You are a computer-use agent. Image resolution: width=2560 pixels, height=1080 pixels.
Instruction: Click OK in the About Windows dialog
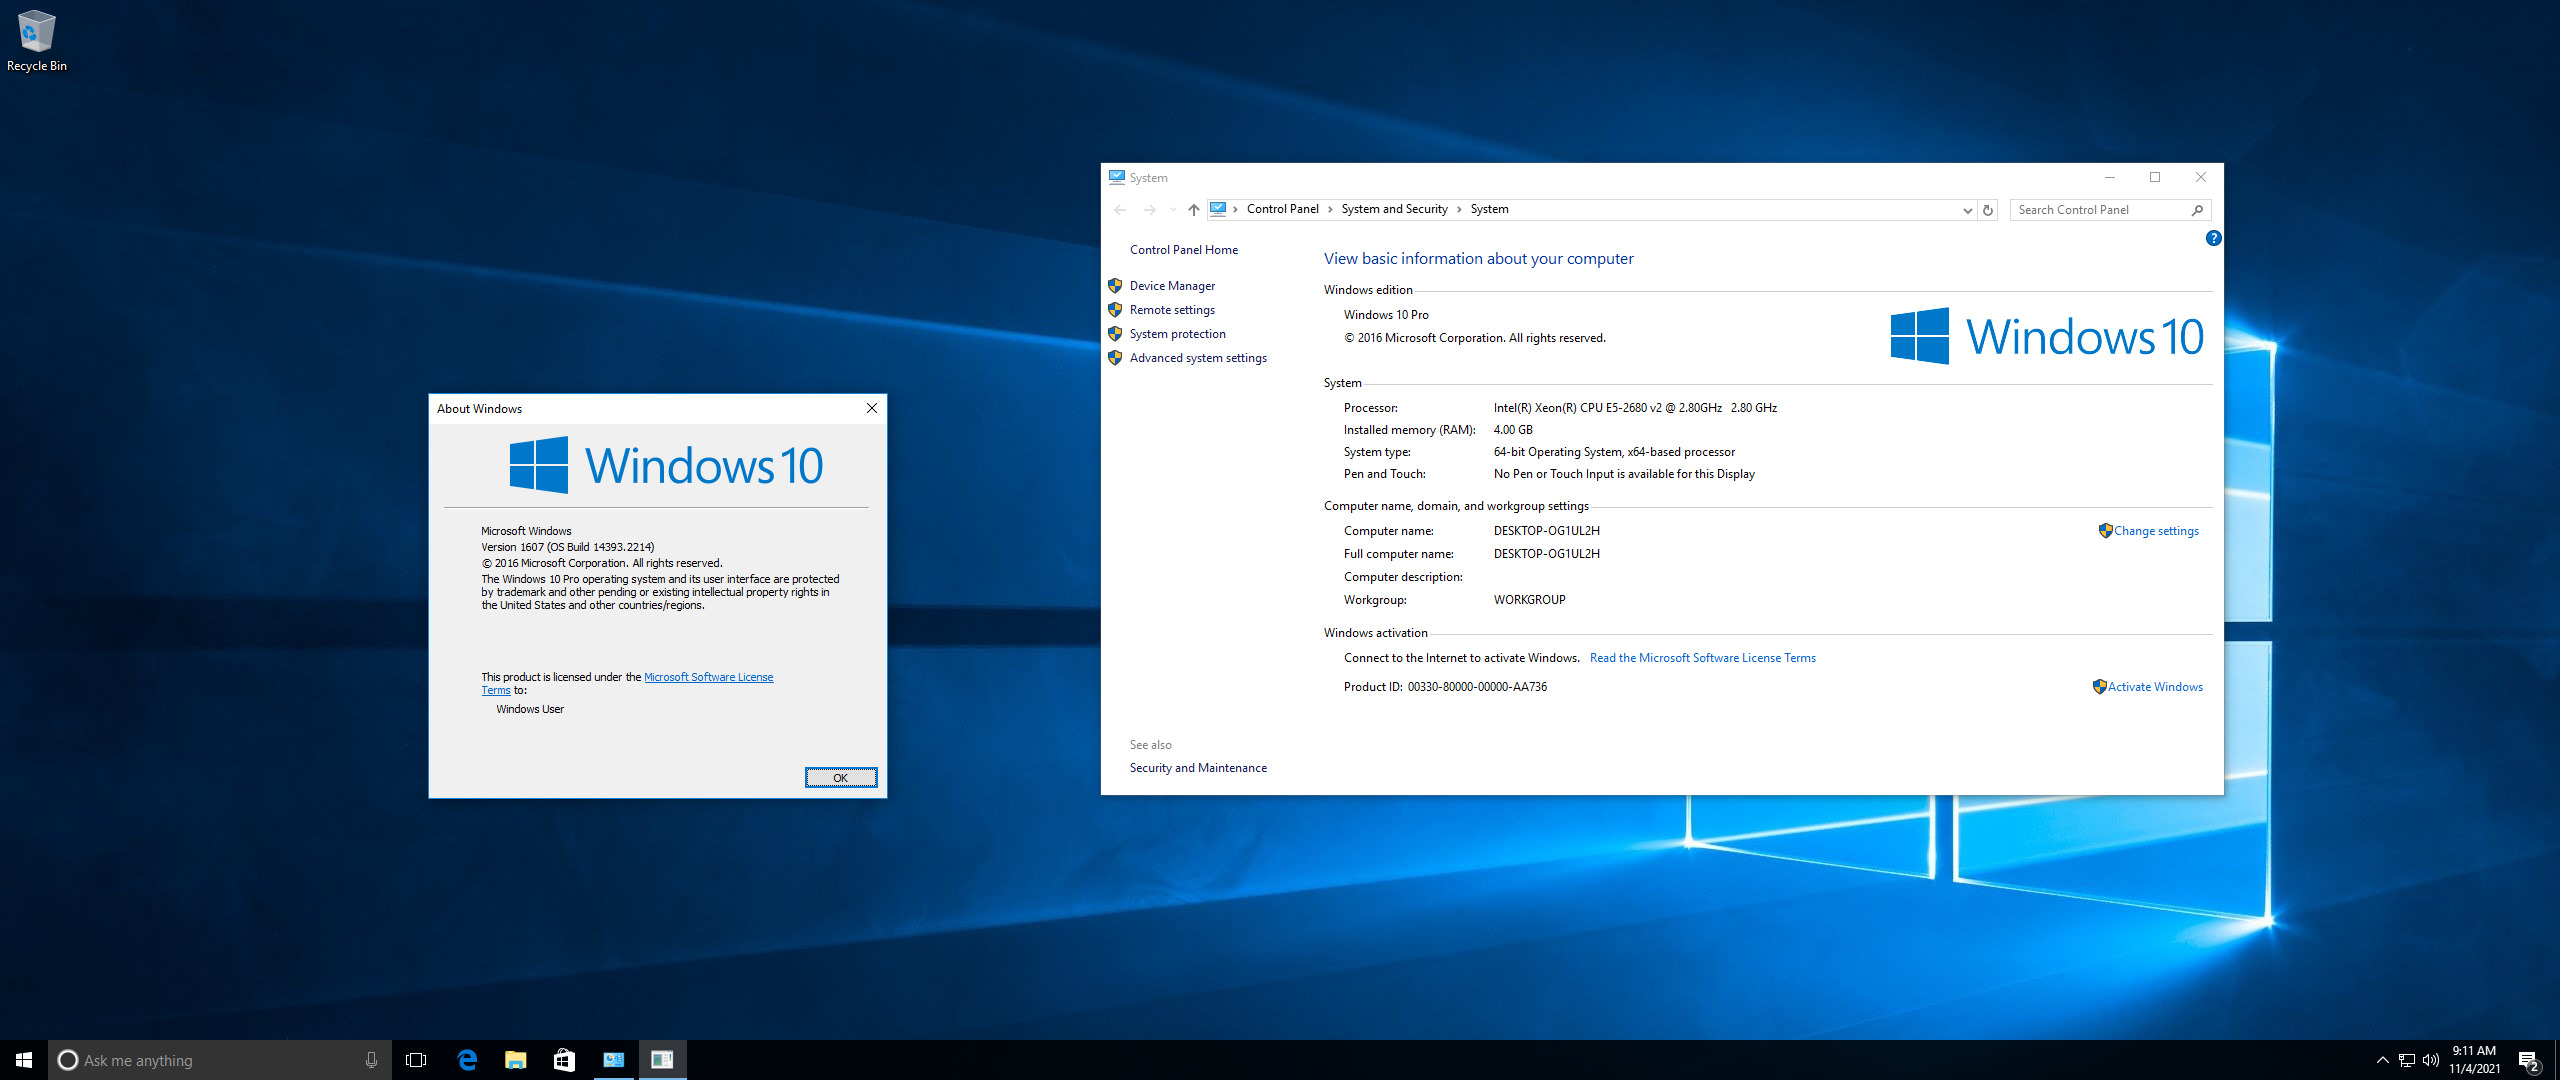pyautogui.click(x=841, y=778)
